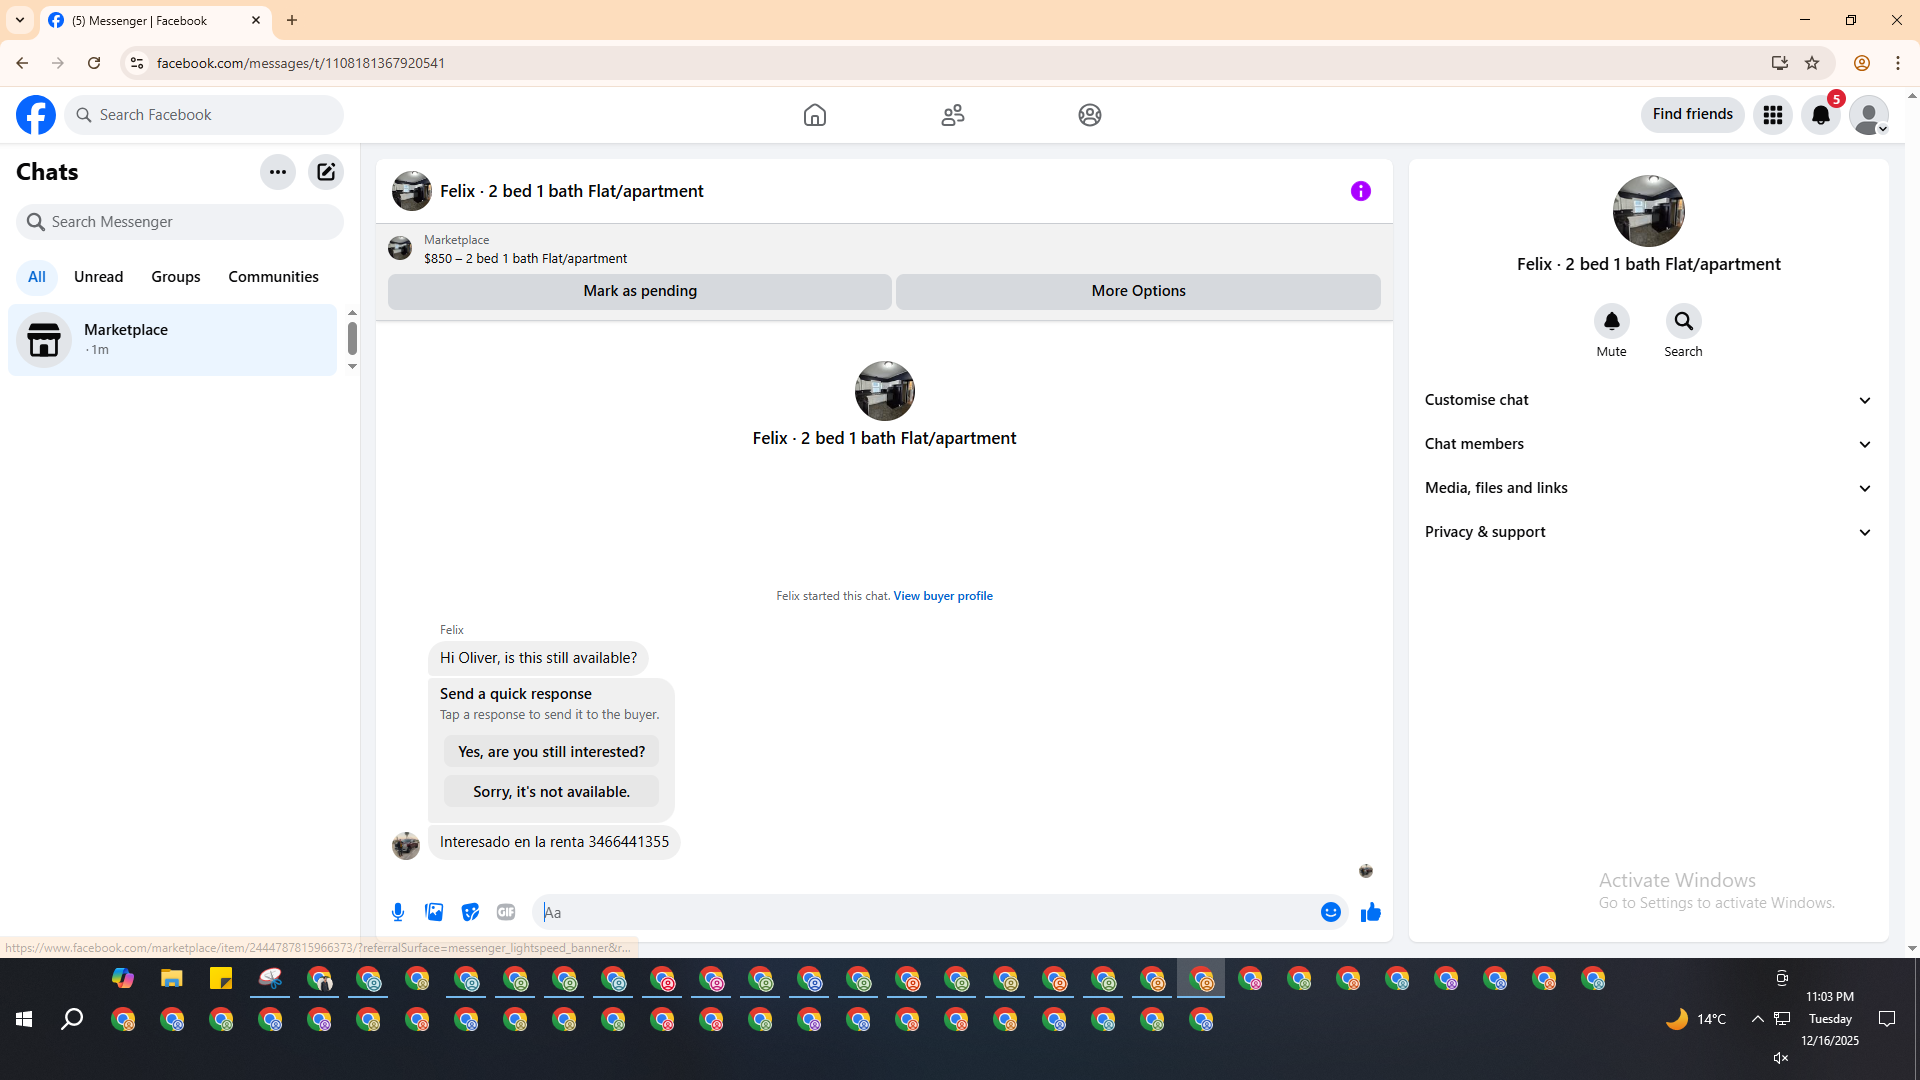
Task: Open Windows taskbar search
Action: 72,1019
